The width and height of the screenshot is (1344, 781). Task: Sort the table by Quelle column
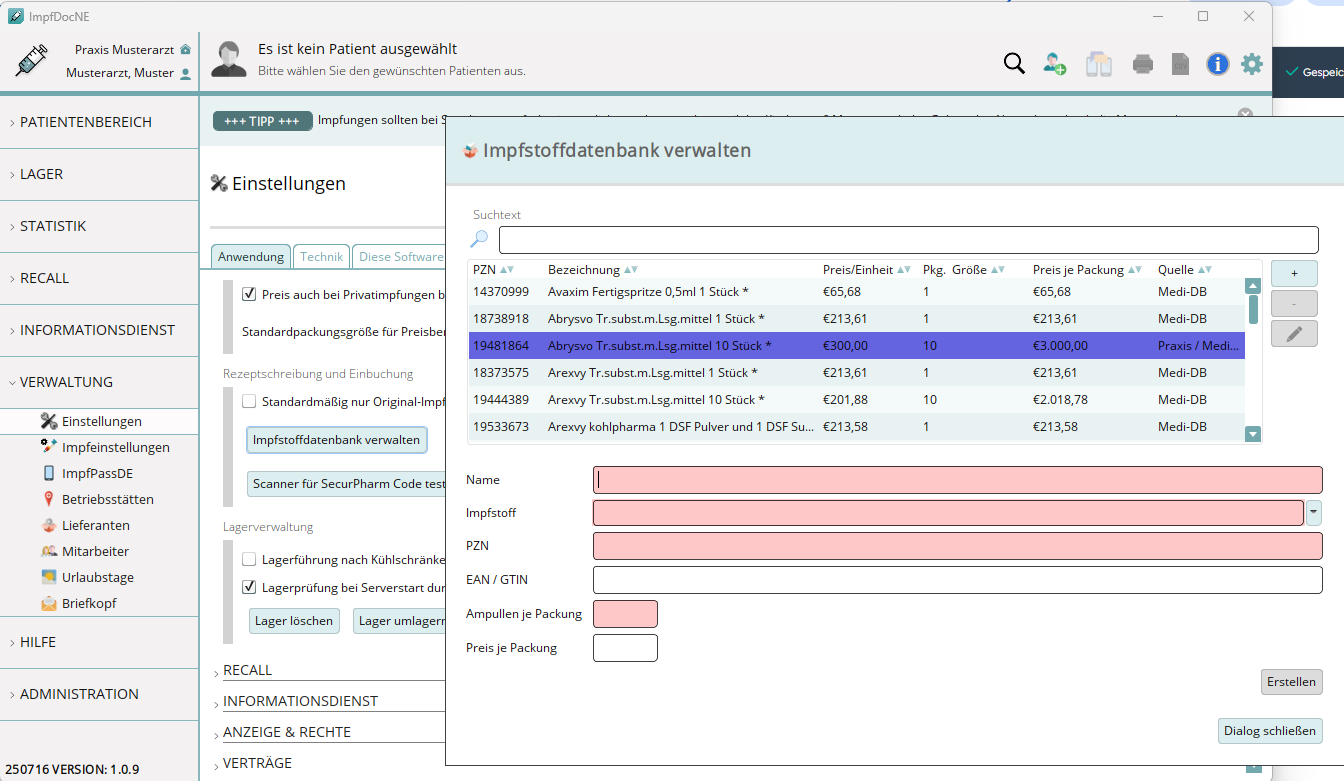1185,270
